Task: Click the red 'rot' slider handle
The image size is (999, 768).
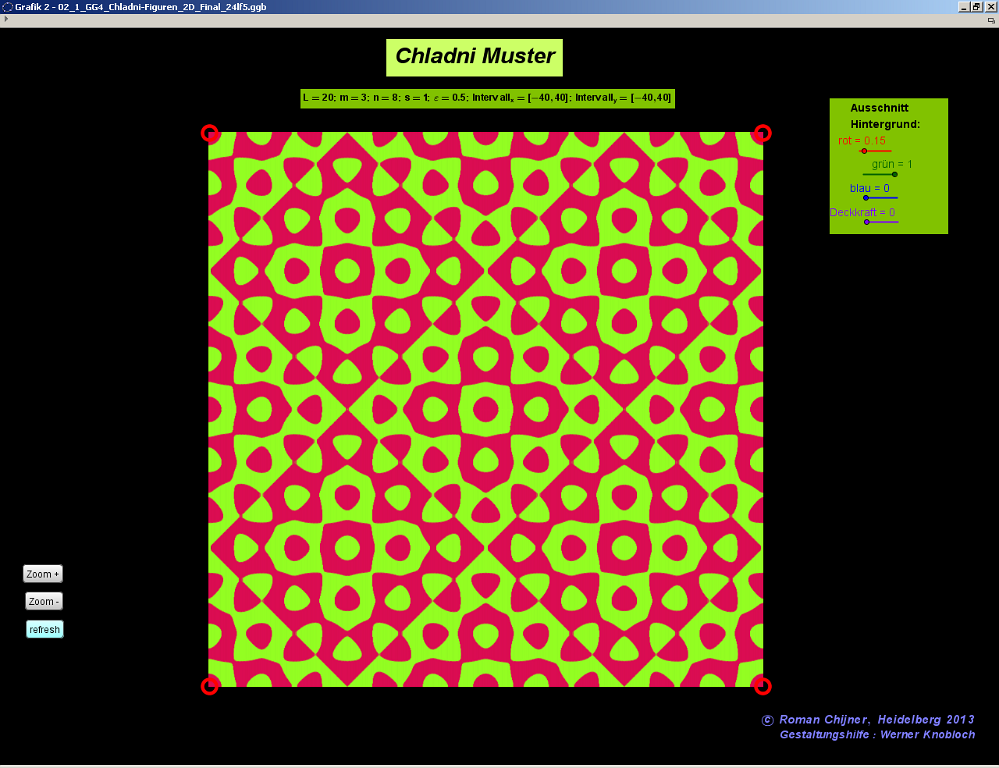Action: pos(864,151)
